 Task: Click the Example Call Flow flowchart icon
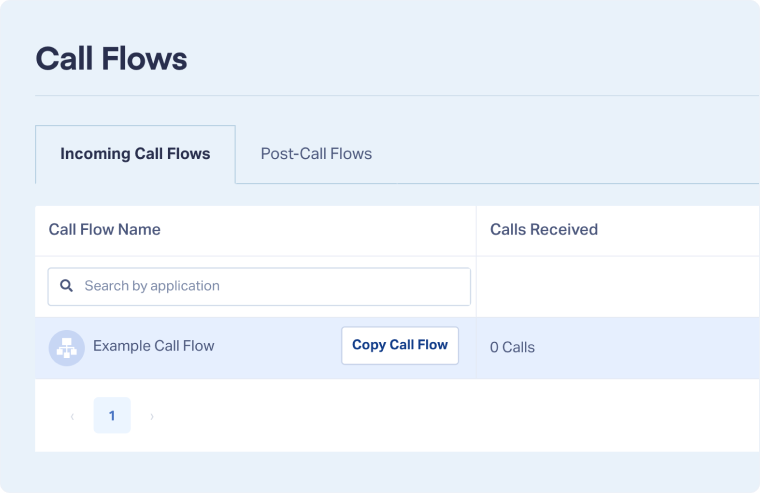(x=67, y=347)
